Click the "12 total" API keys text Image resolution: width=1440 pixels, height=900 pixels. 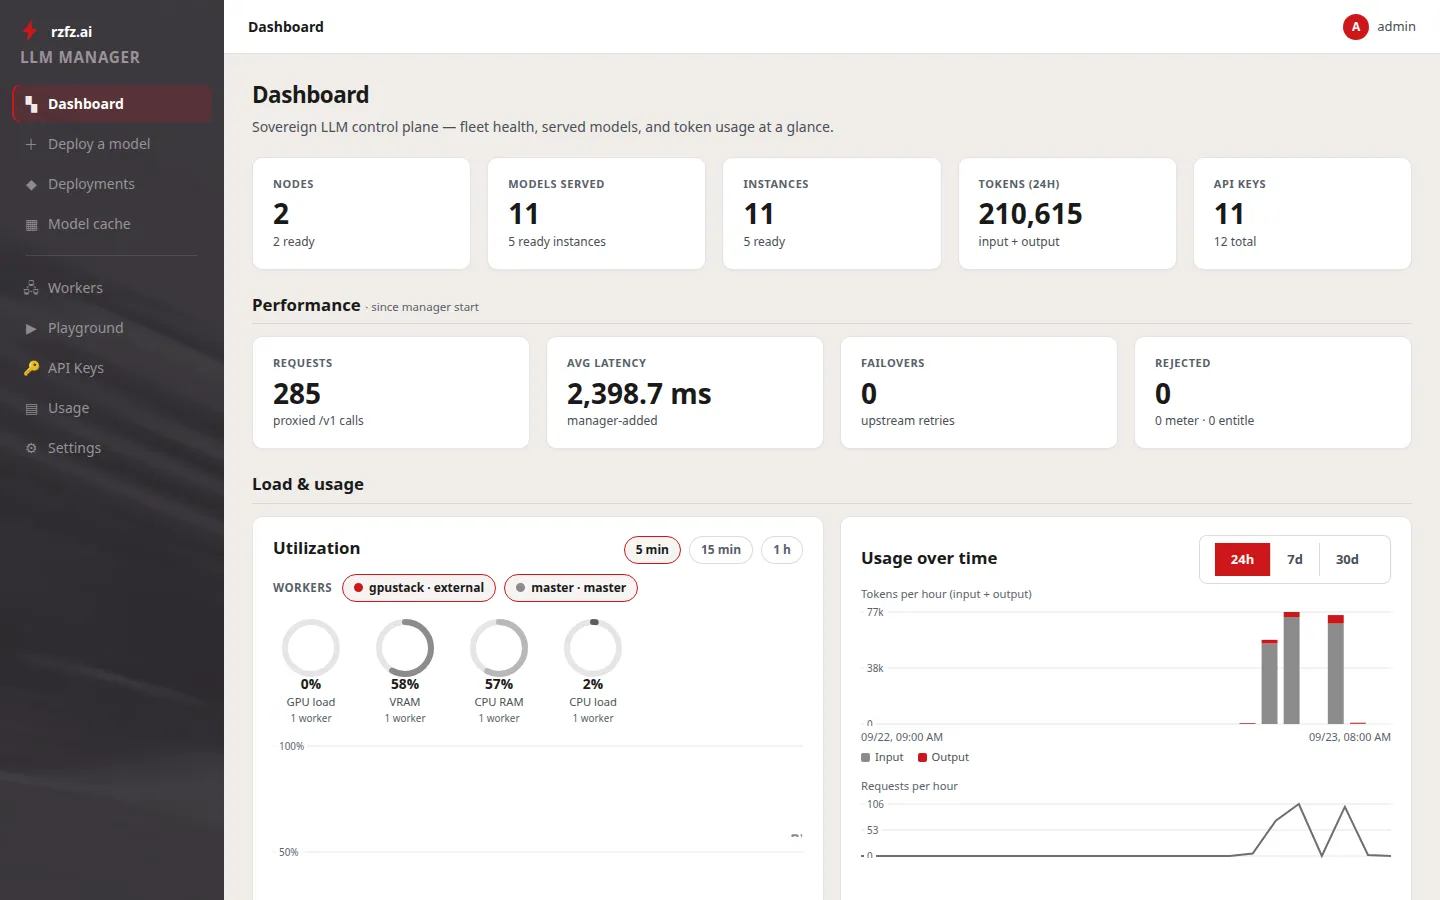[1235, 242]
